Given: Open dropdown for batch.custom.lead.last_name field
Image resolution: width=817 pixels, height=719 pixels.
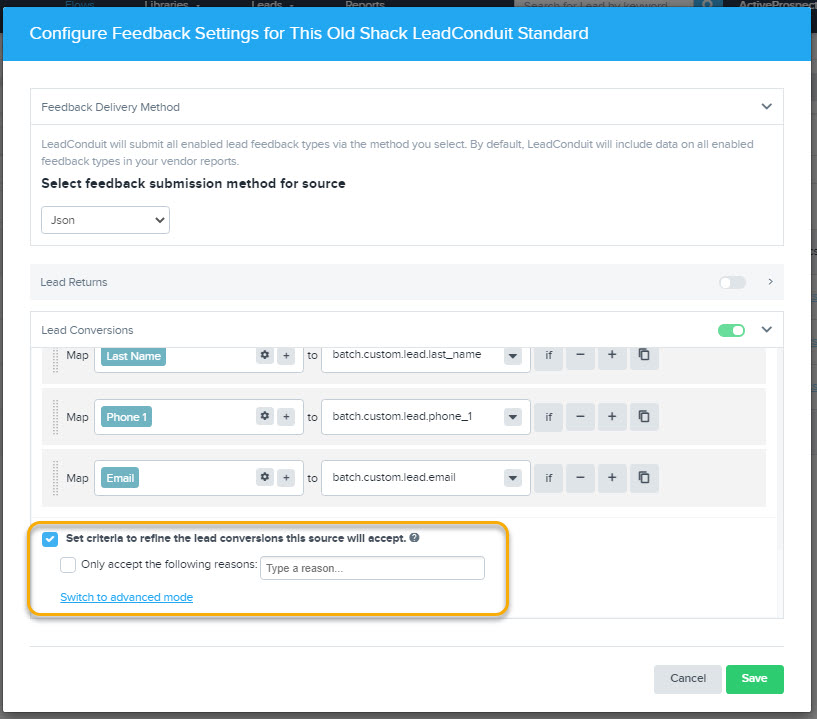Looking at the screenshot, I should [x=513, y=356].
